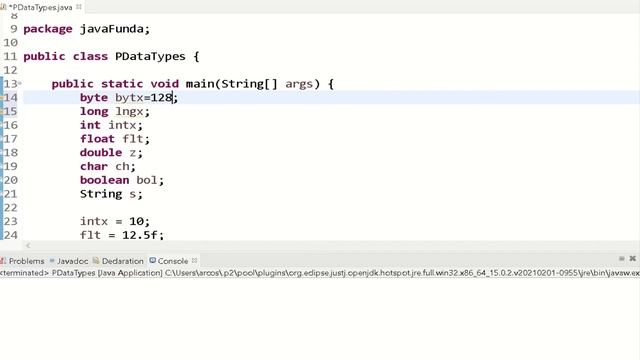Click the class name PDataTypes on line 11
The width and height of the screenshot is (640, 360).
click(x=150, y=56)
